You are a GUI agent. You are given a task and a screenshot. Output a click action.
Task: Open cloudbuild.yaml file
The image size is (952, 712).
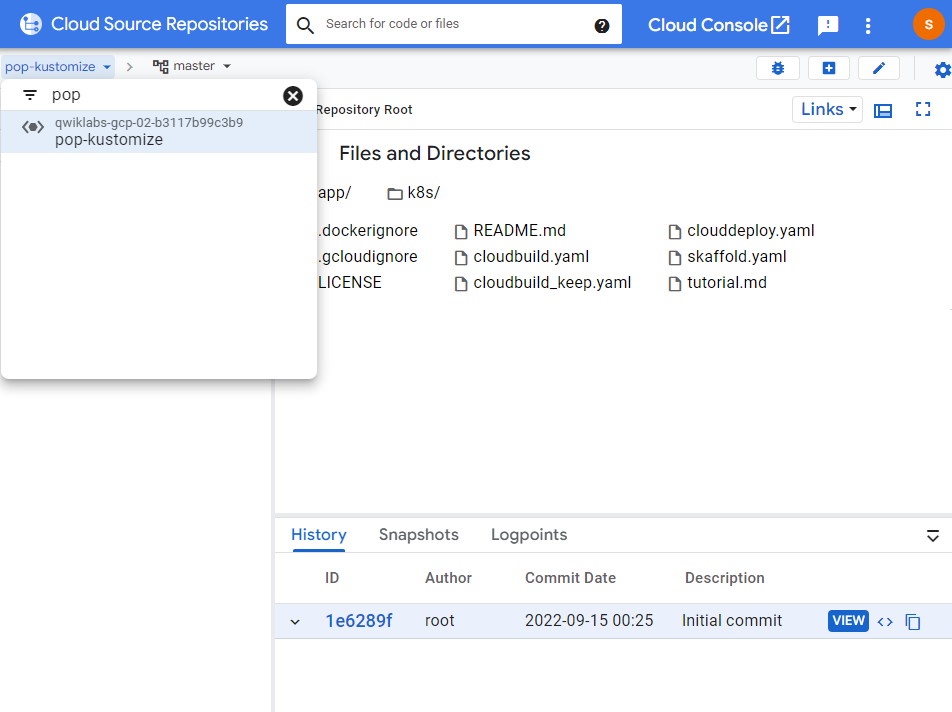pyautogui.click(x=522, y=257)
